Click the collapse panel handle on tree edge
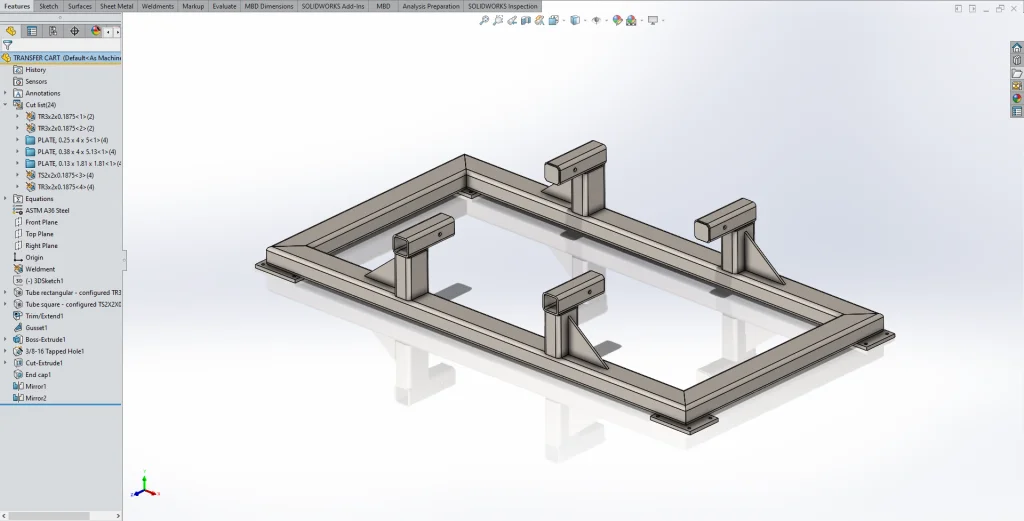This screenshot has width=1024, height=521. pyautogui.click(x=123, y=260)
